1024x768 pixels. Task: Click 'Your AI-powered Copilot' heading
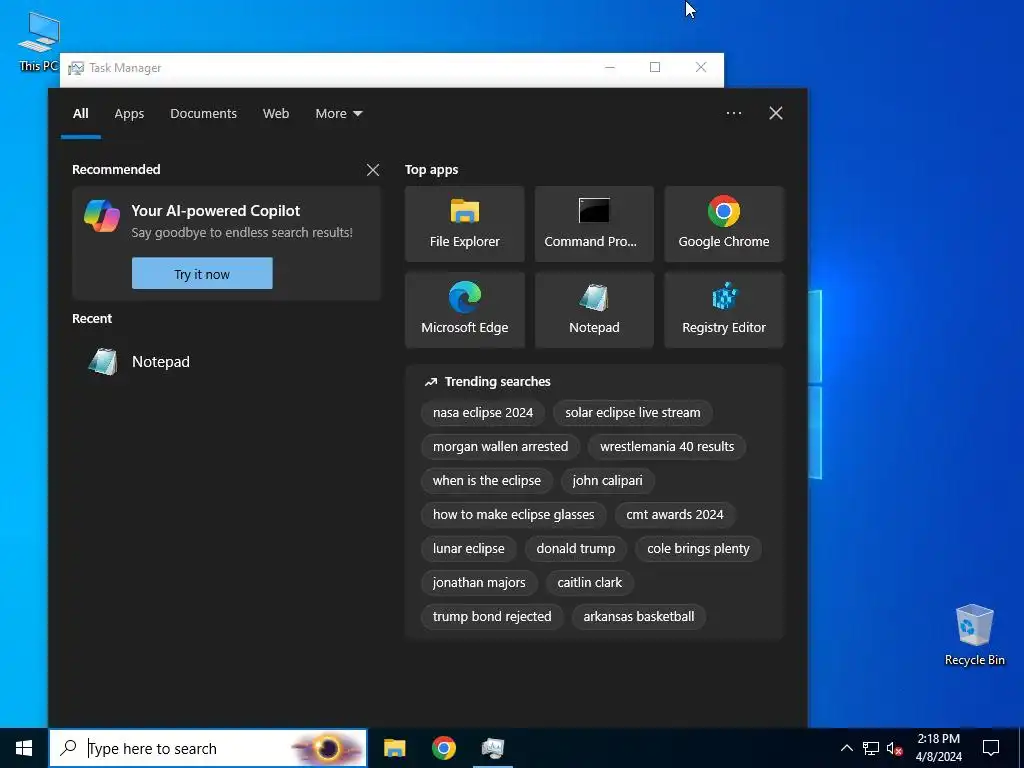pos(216,211)
